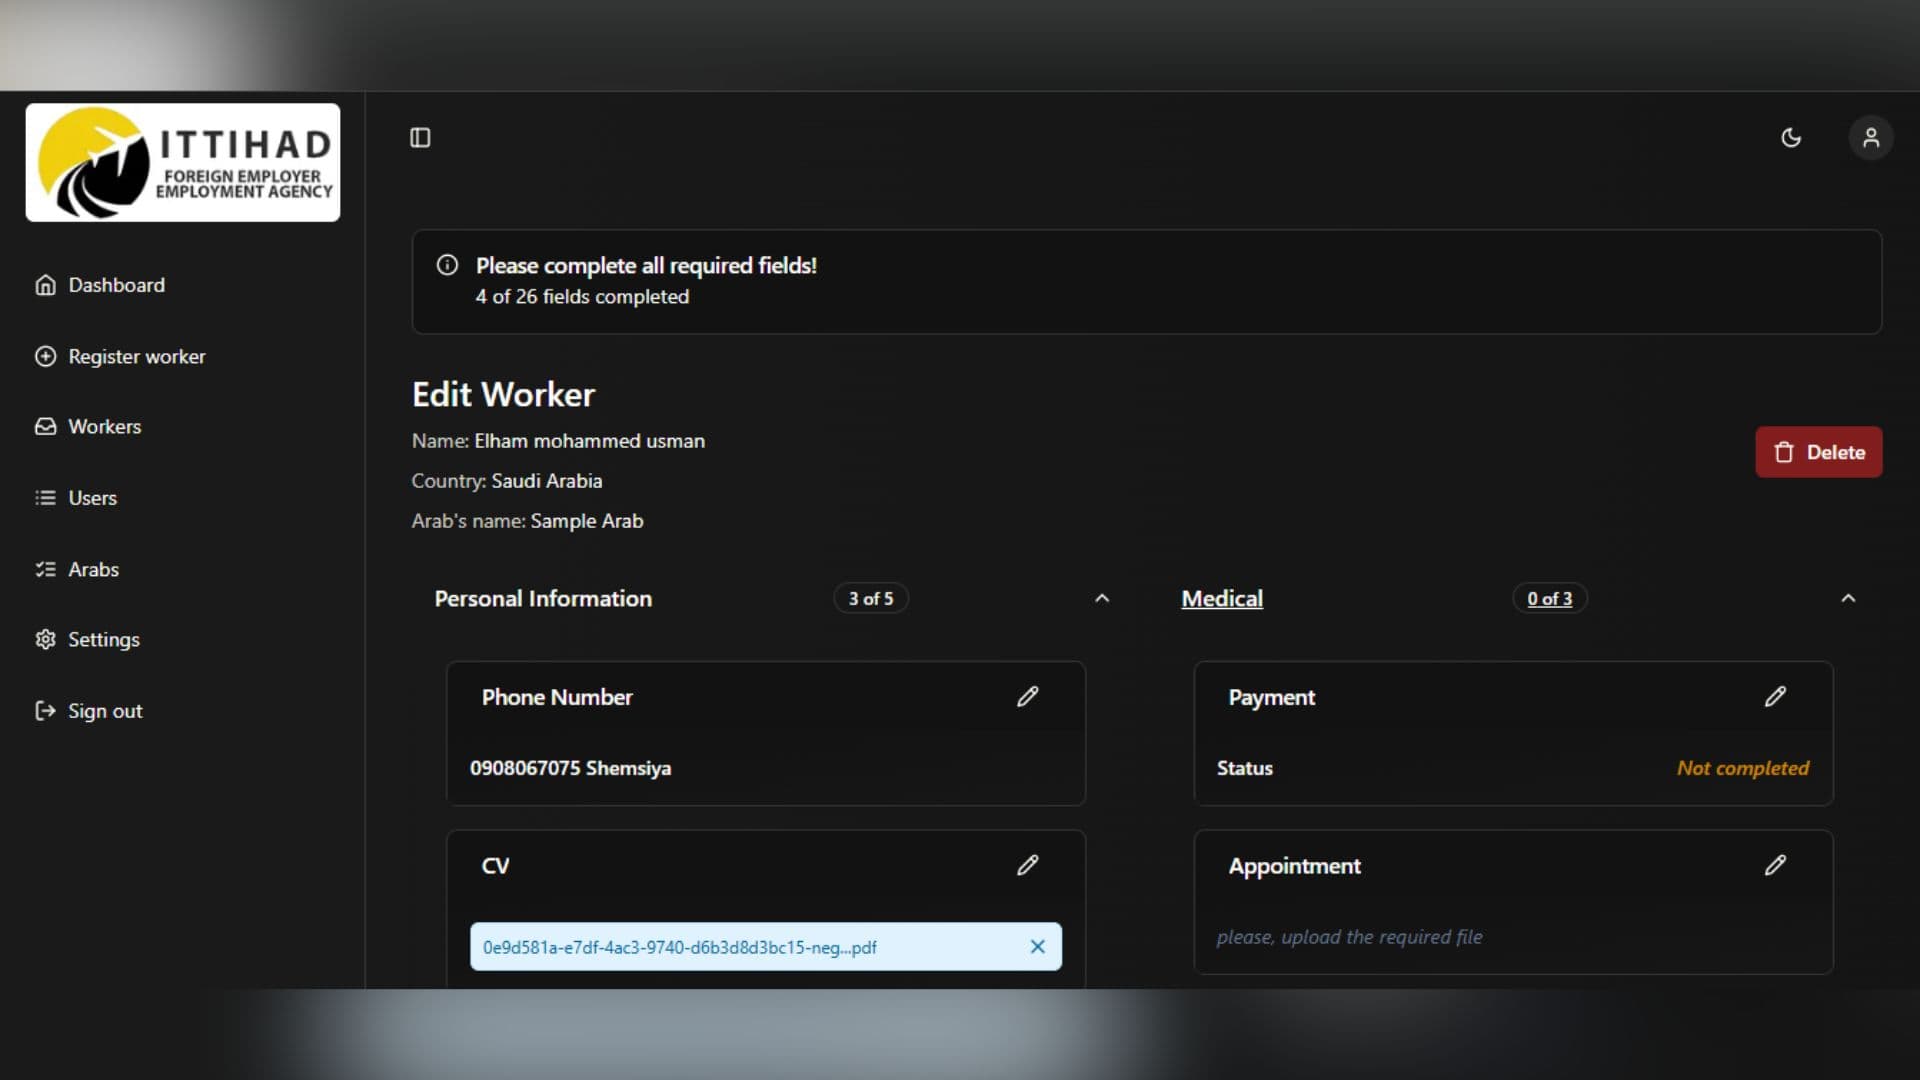Edit the Phone Number field
The image size is (1920, 1080).
[1027, 697]
